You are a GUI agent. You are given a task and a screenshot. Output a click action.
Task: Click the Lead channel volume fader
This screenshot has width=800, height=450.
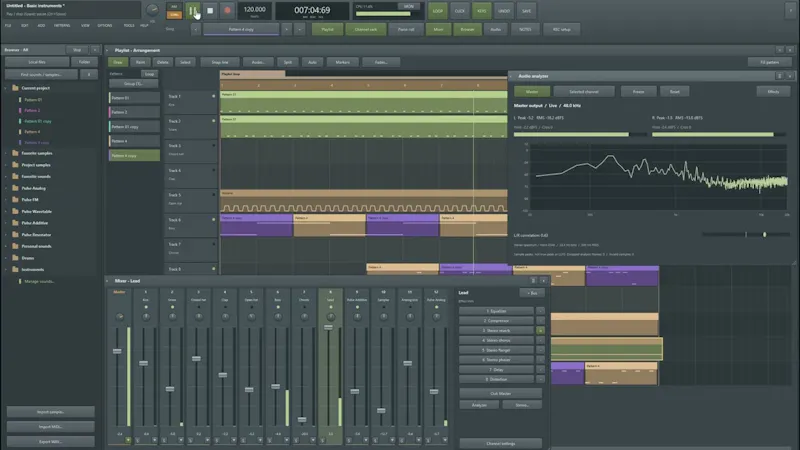tap(328, 327)
